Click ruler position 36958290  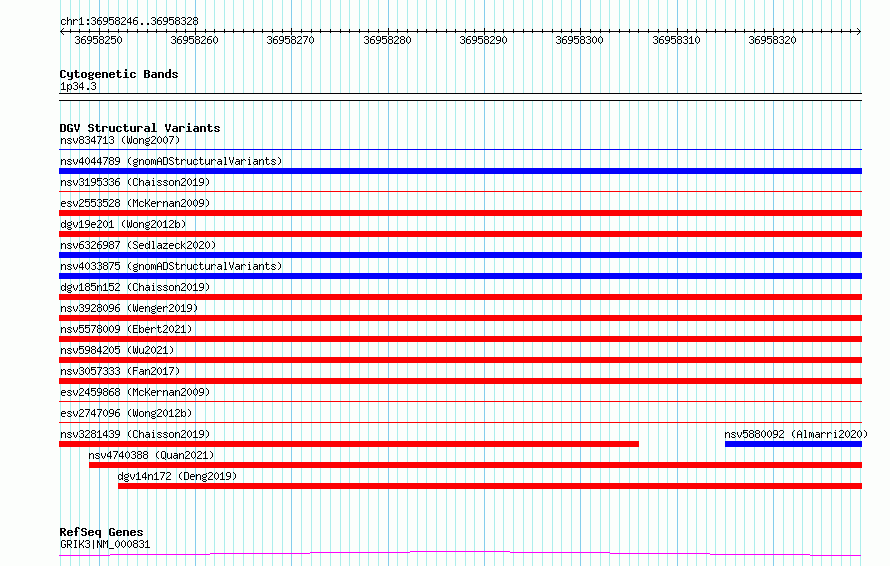point(483,40)
